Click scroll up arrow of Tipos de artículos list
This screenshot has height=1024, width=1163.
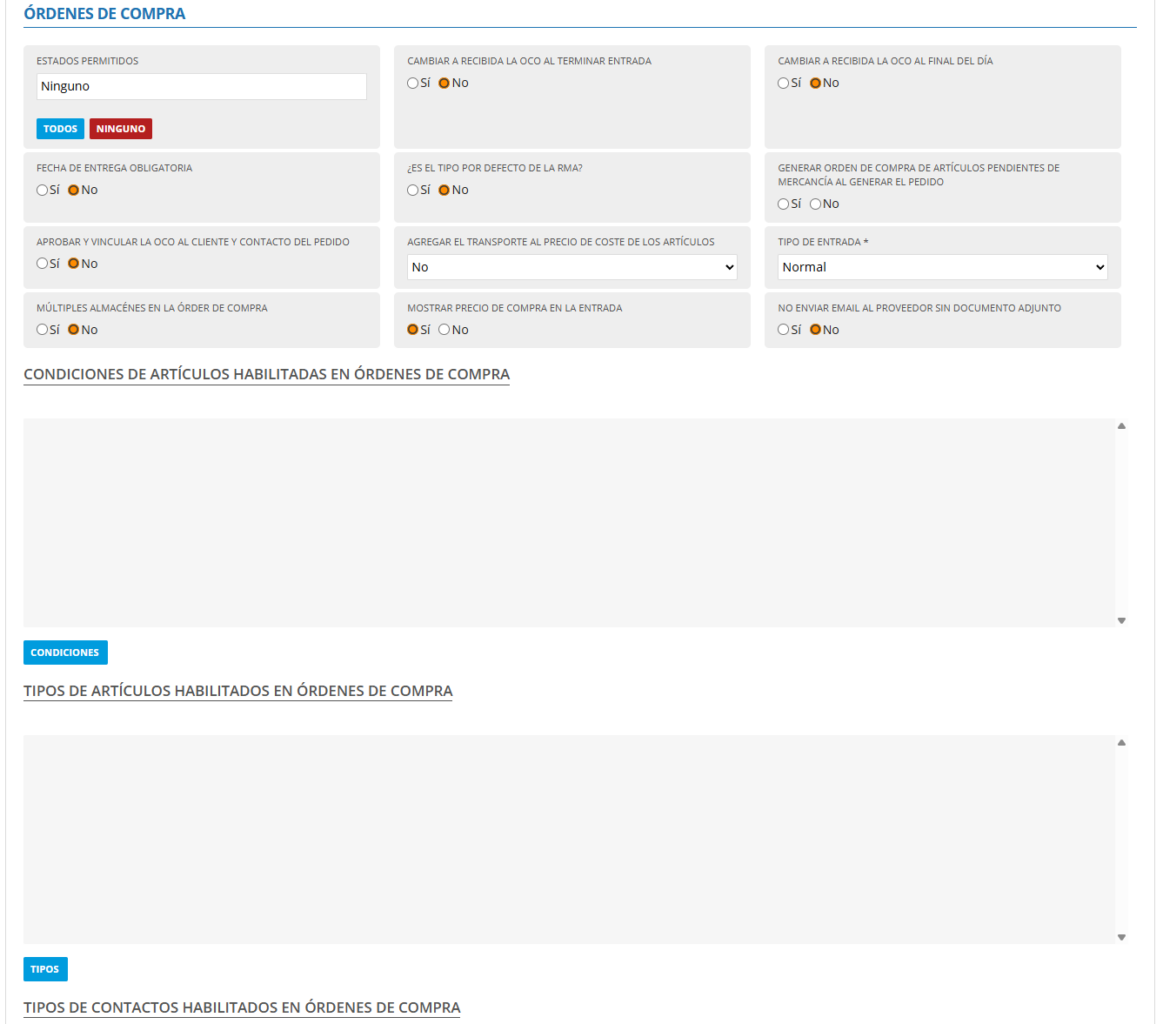[x=1121, y=743]
